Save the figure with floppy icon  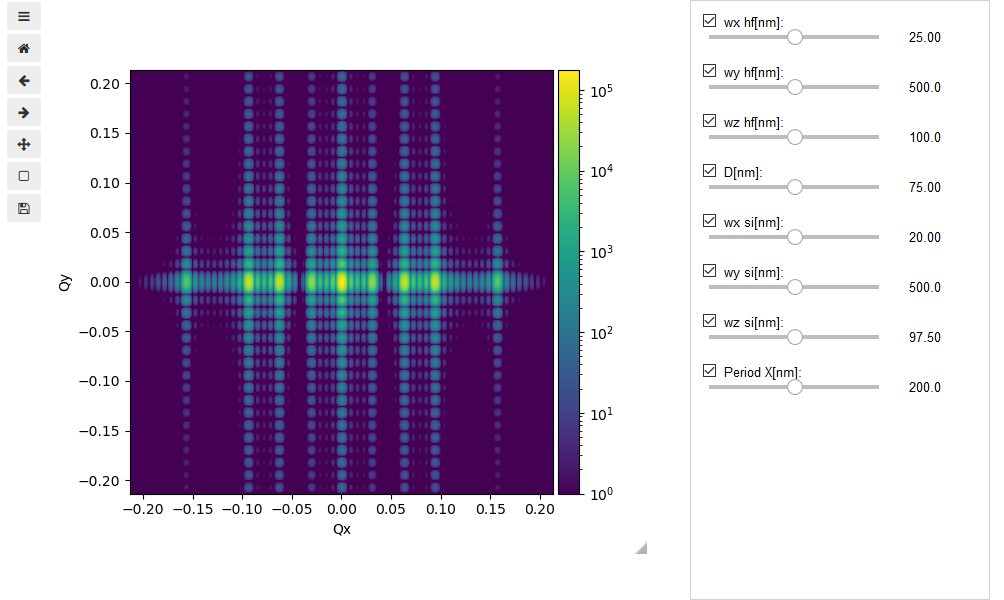tap(24, 208)
